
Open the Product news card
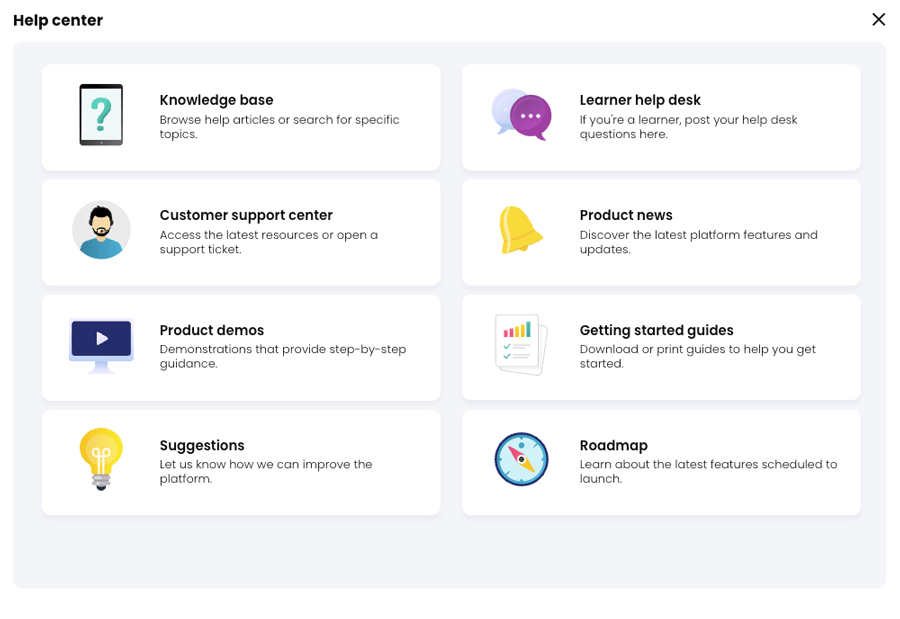click(660, 232)
